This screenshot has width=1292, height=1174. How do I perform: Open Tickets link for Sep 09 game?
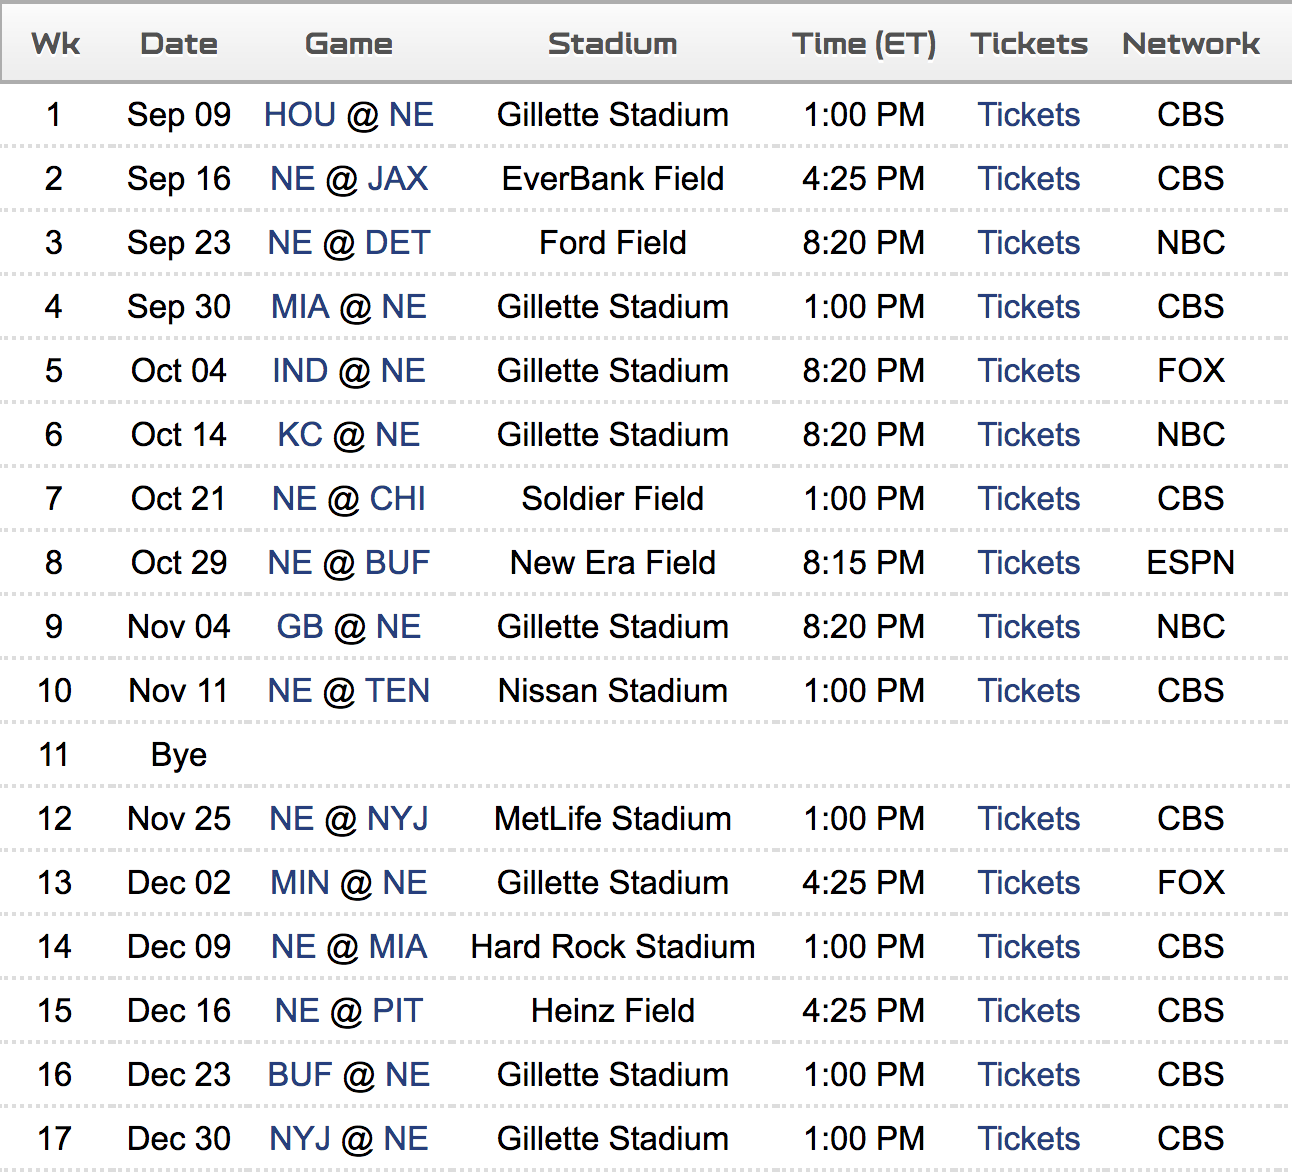[1028, 115]
